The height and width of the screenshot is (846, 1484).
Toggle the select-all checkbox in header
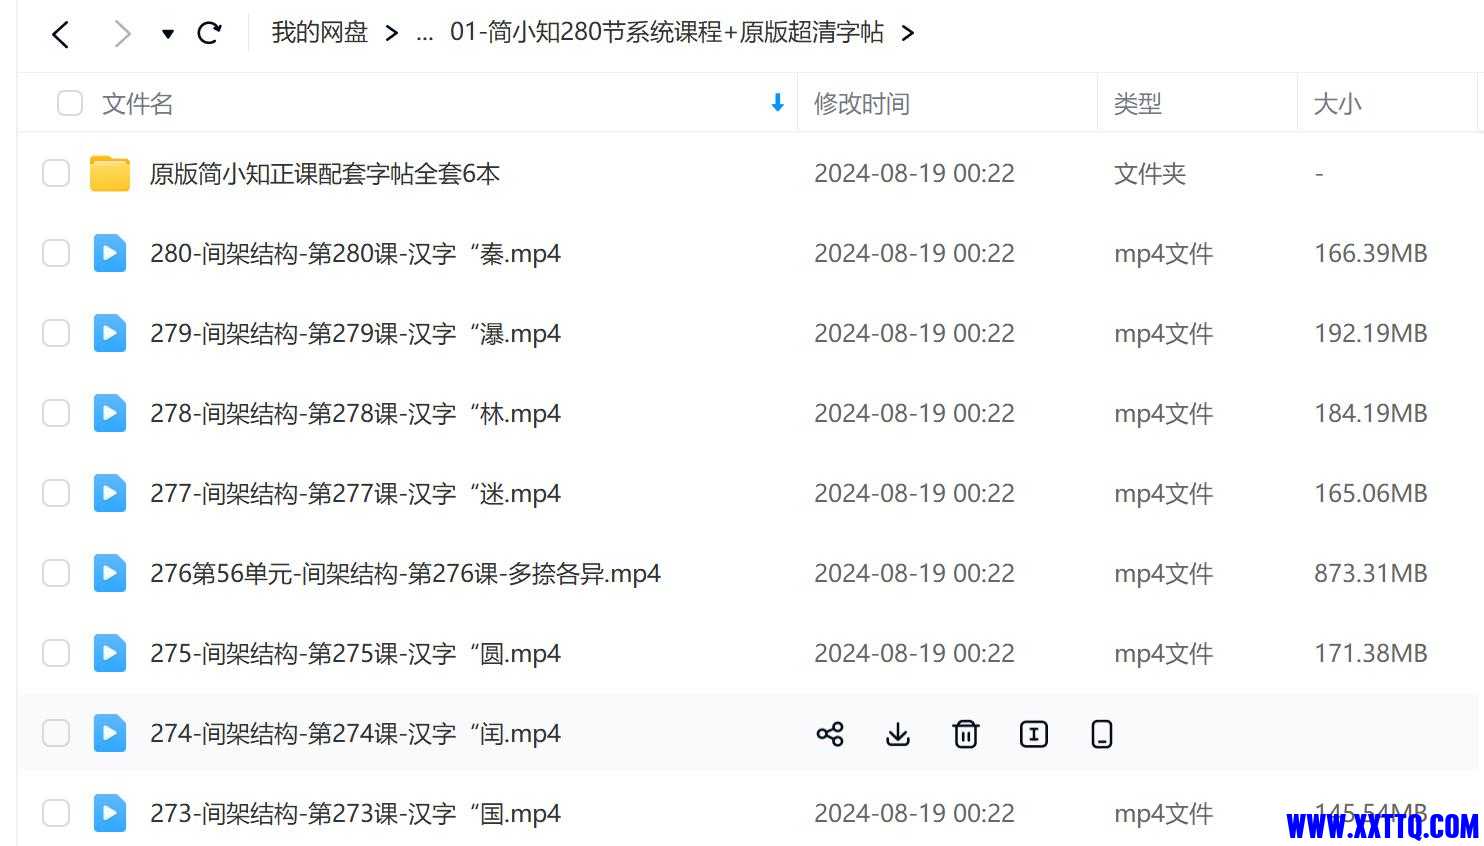tap(69, 103)
